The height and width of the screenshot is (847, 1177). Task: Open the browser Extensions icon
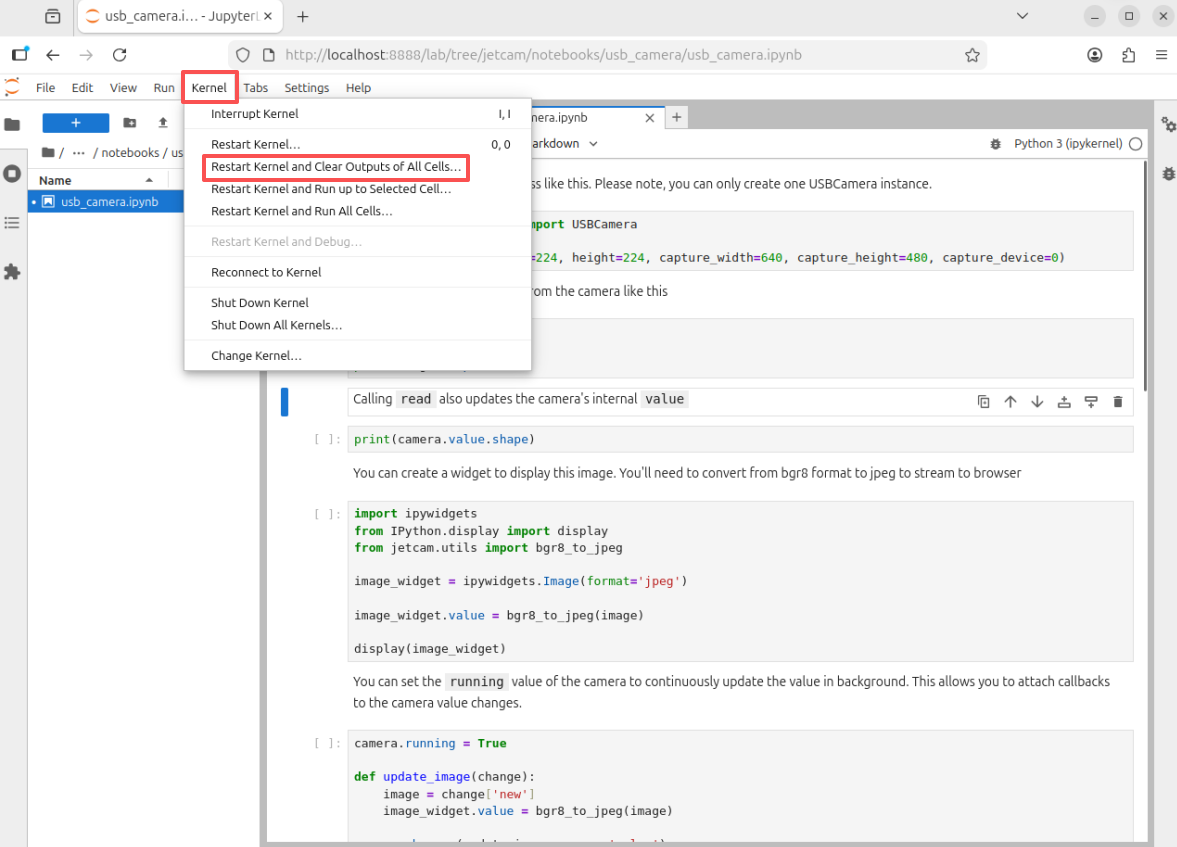pos(1128,55)
